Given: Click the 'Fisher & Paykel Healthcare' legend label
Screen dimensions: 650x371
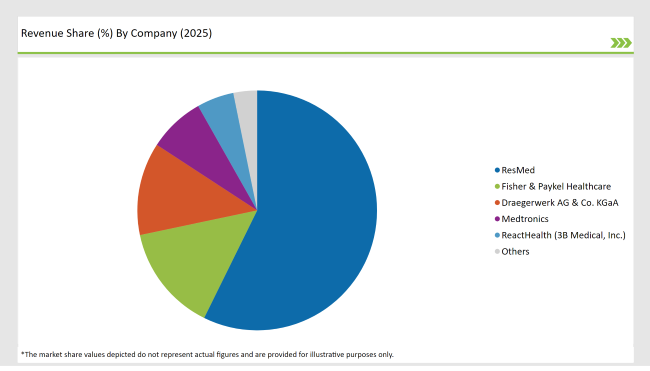Looking at the screenshot, I should click(x=556, y=187).
